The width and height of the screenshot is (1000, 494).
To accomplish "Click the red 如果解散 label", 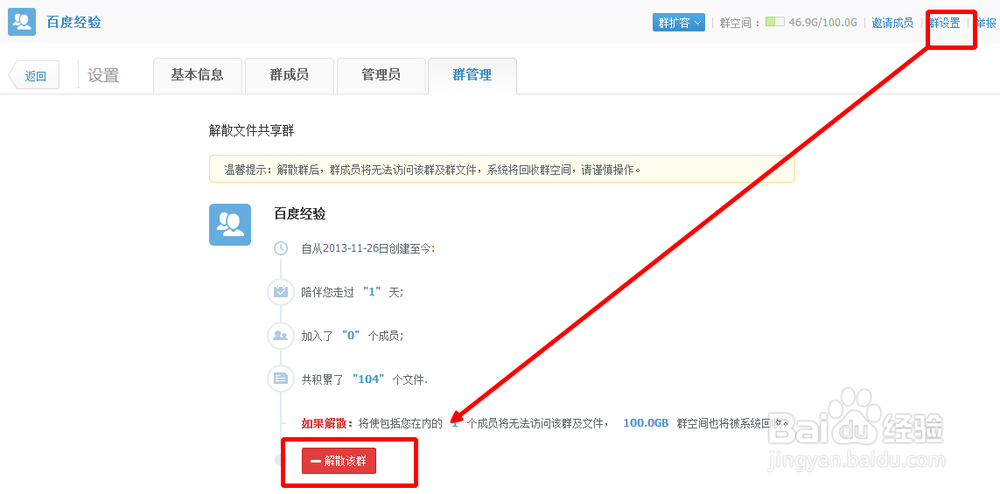I will [327, 423].
